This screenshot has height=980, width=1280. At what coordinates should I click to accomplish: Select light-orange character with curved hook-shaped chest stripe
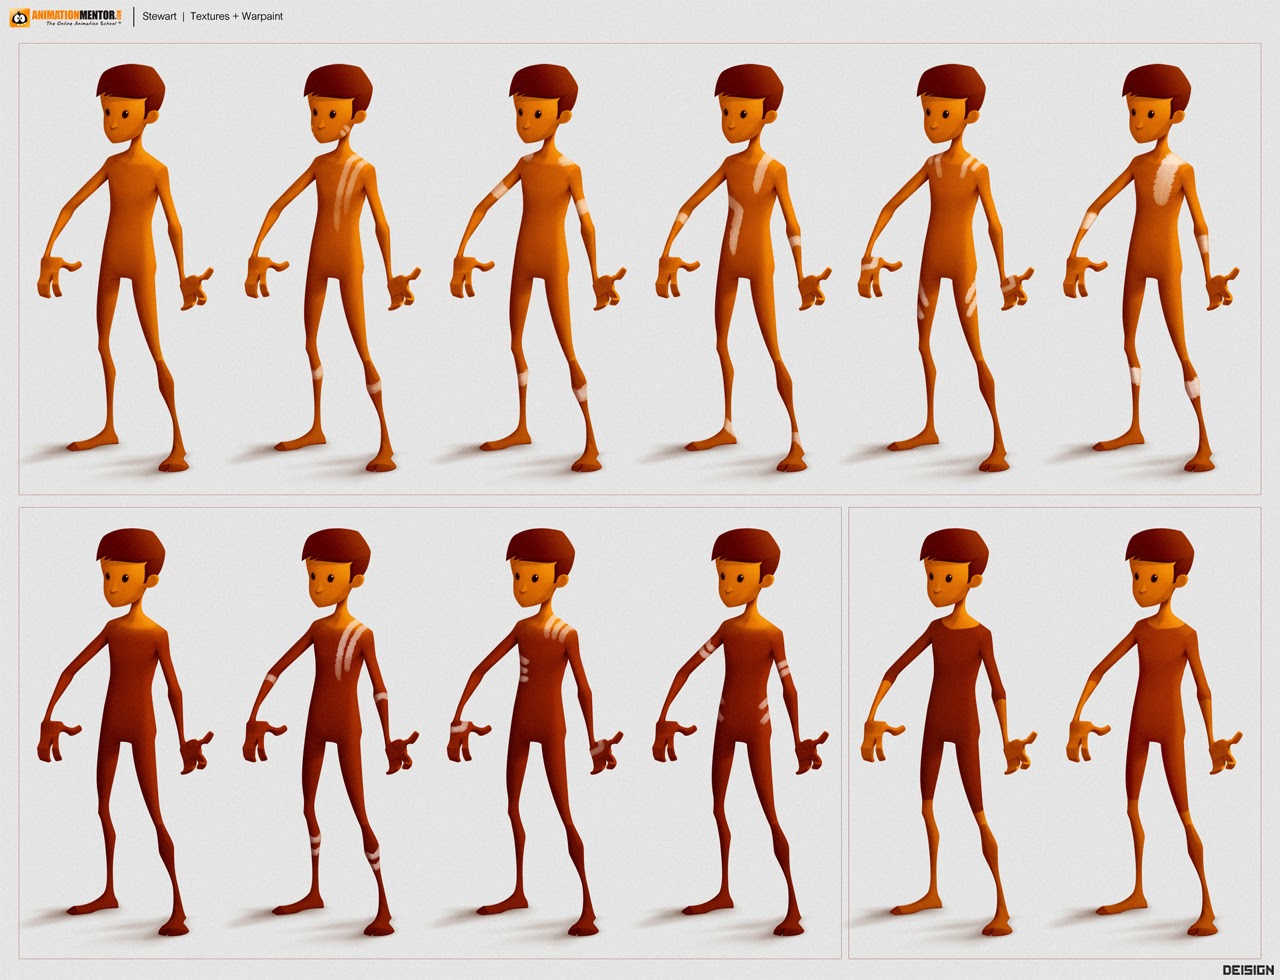pos(743,268)
